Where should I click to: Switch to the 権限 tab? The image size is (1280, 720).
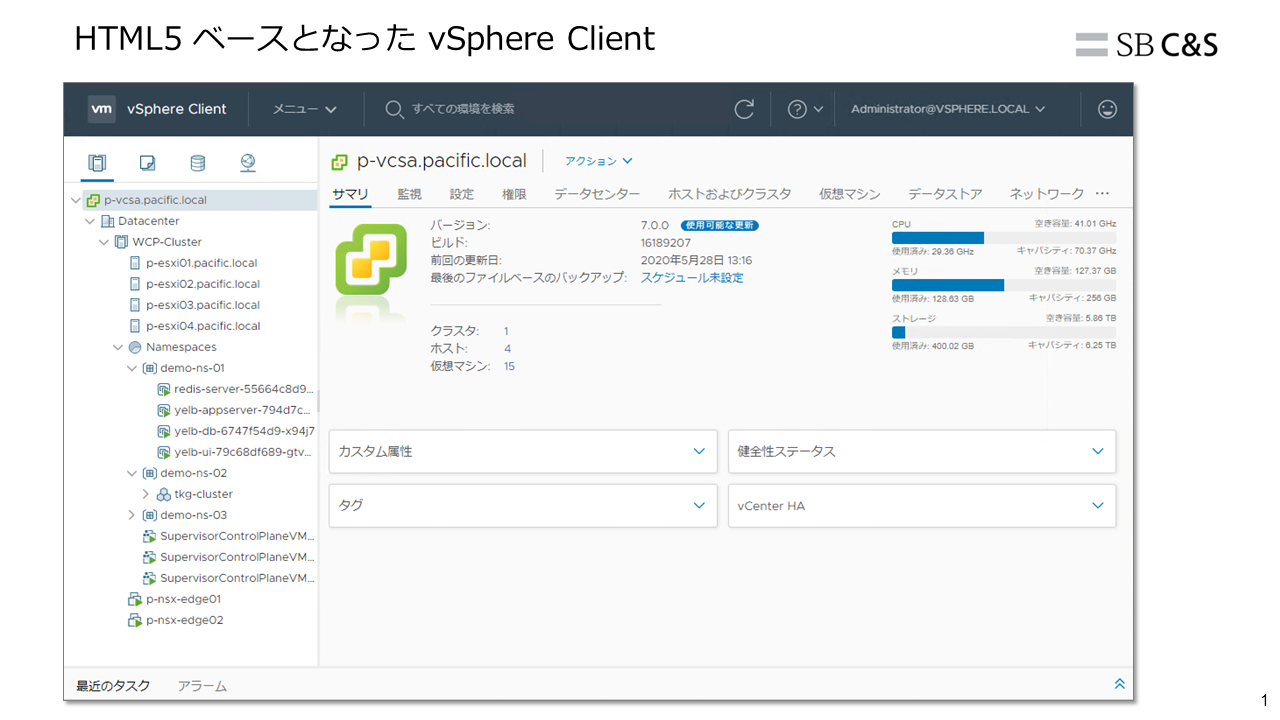tap(514, 194)
